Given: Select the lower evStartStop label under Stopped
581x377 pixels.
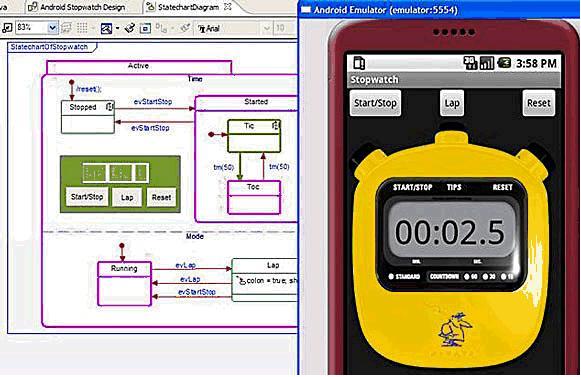Looking at the screenshot, I should [150, 128].
